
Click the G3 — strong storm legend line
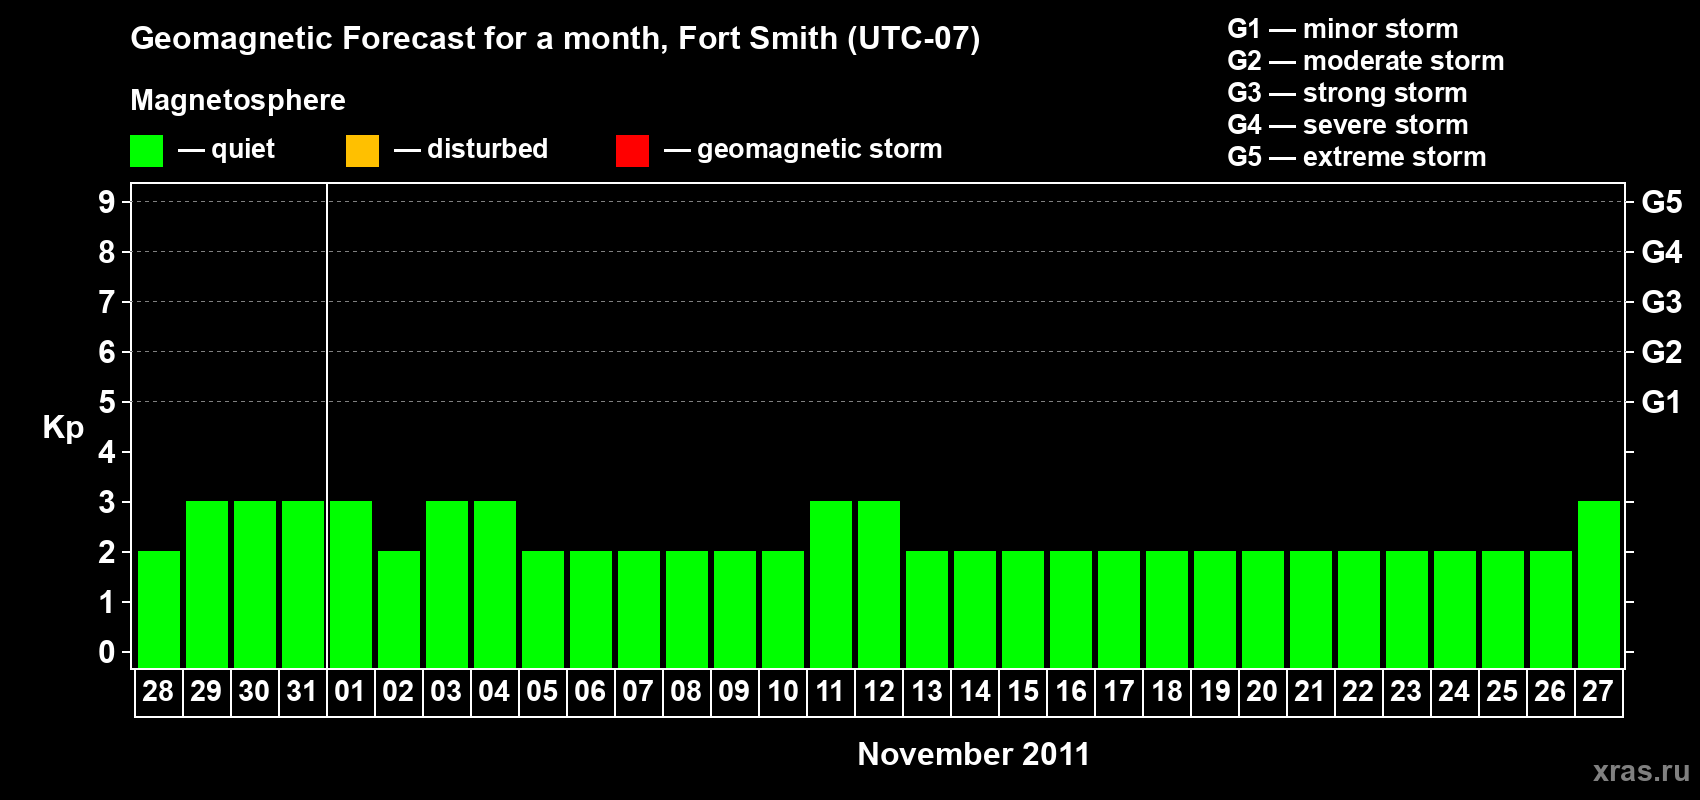click(x=1347, y=93)
